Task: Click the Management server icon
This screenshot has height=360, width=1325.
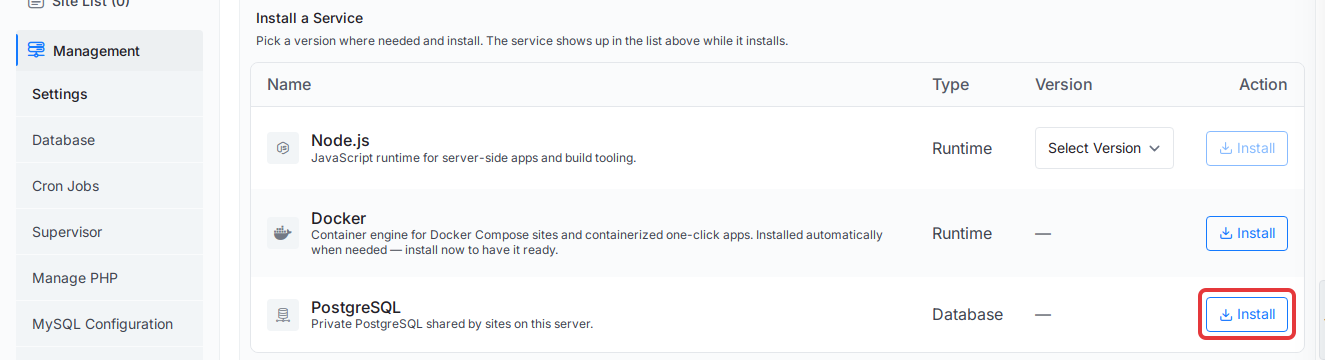Action: pyautogui.click(x=36, y=50)
